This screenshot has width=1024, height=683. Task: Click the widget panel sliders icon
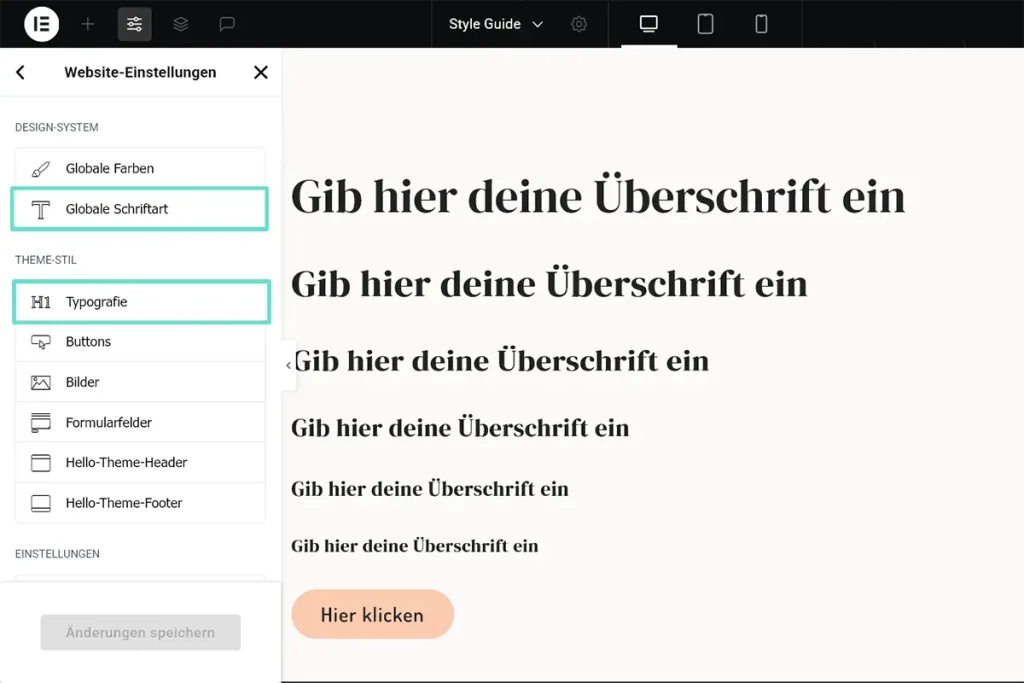pos(135,23)
